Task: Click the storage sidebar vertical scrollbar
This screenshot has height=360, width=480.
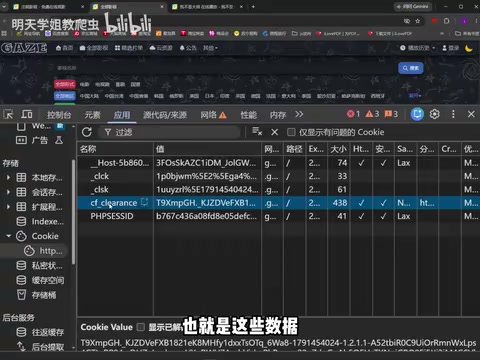Action: [x=73, y=213]
